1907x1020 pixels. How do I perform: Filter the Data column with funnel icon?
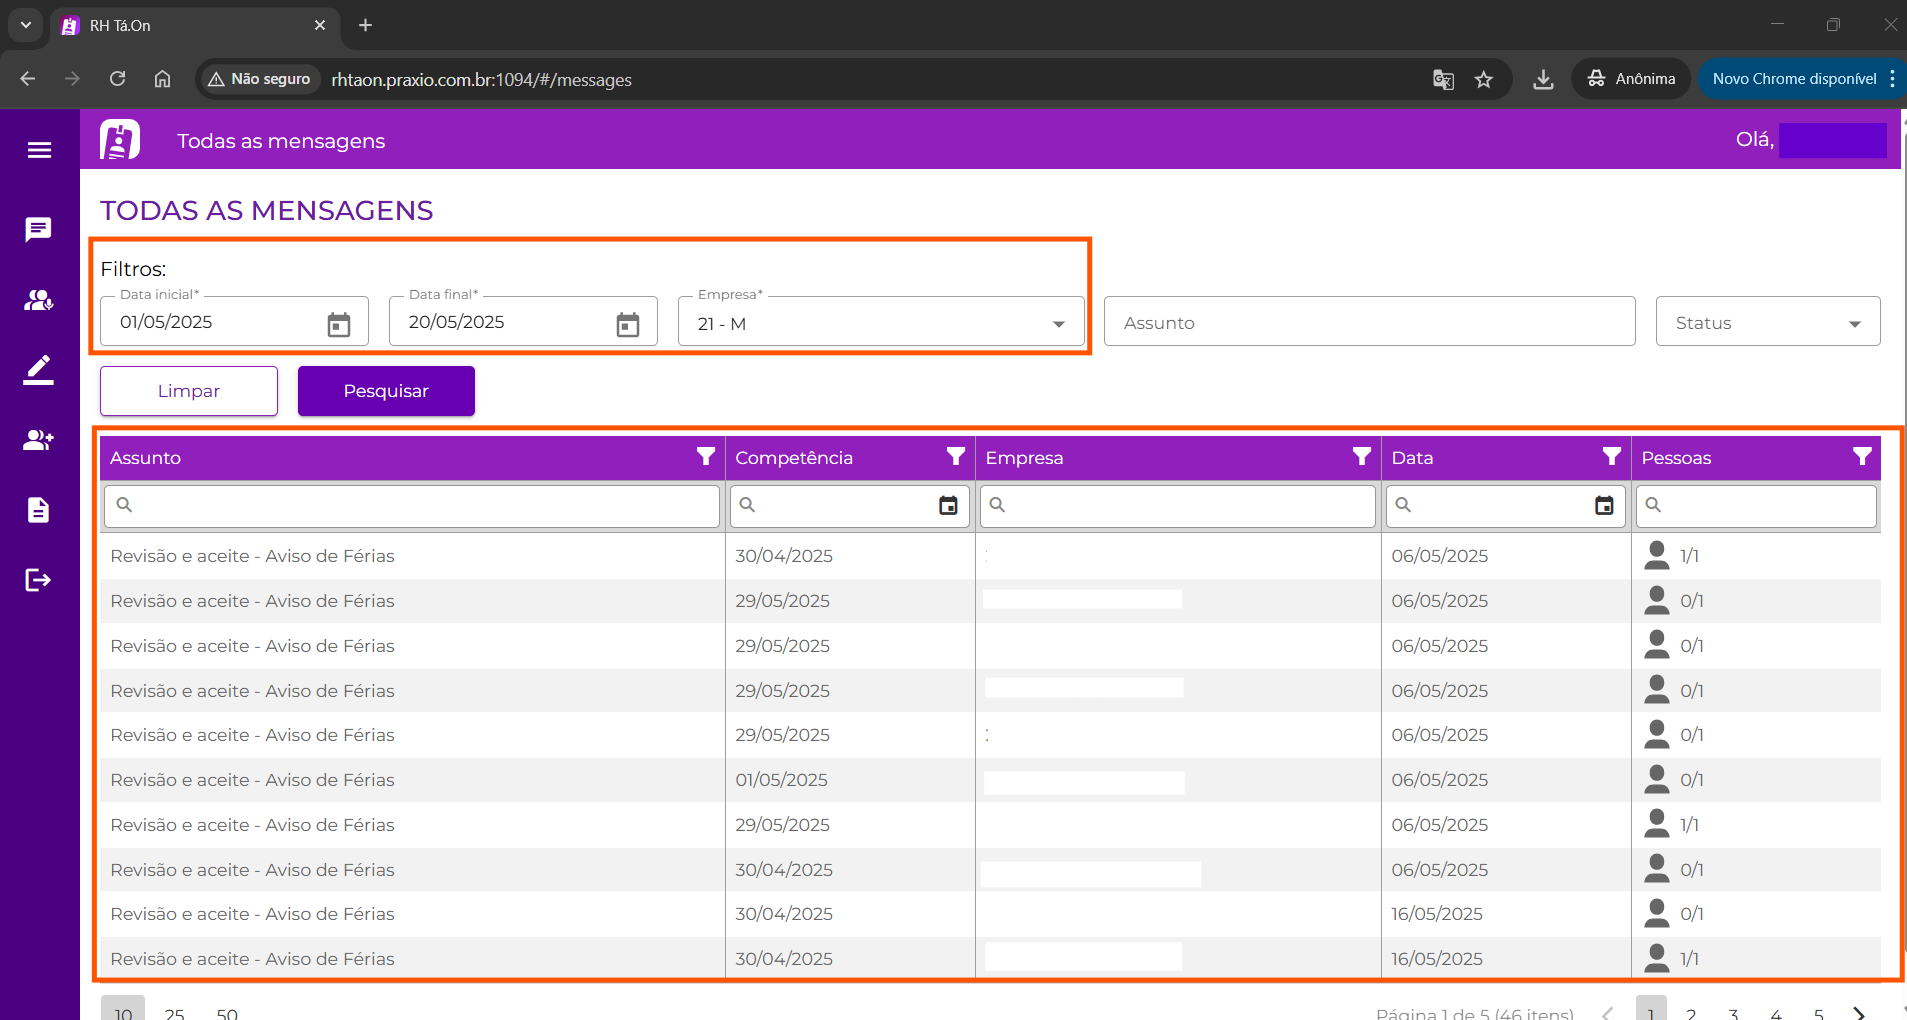pos(1612,457)
